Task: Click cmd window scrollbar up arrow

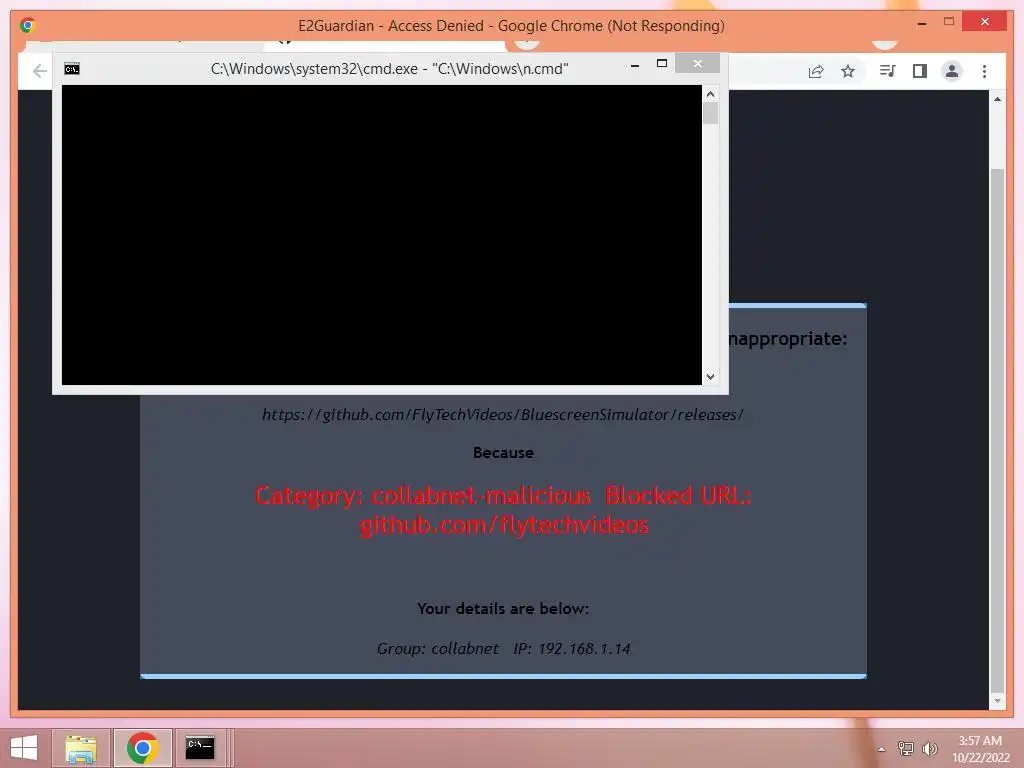Action: [711, 94]
